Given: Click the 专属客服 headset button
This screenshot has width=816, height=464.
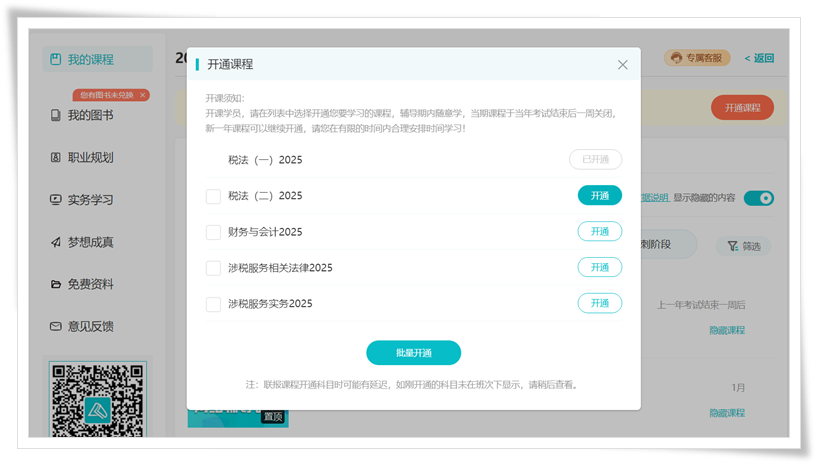Looking at the screenshot, I should click(697, 58).
